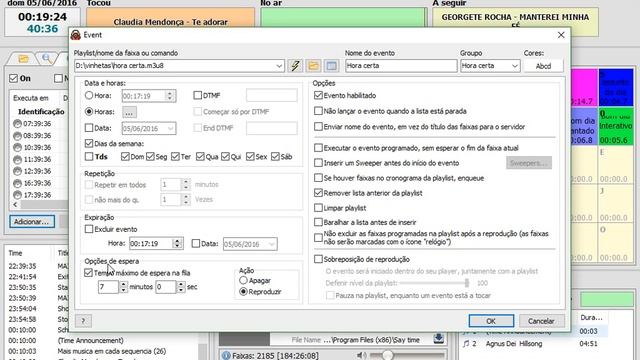The width and height of the screenshot is (640, 360).
Task: Click the clock icon for 07:39:36 event
Action: click(x=17, y=123)
